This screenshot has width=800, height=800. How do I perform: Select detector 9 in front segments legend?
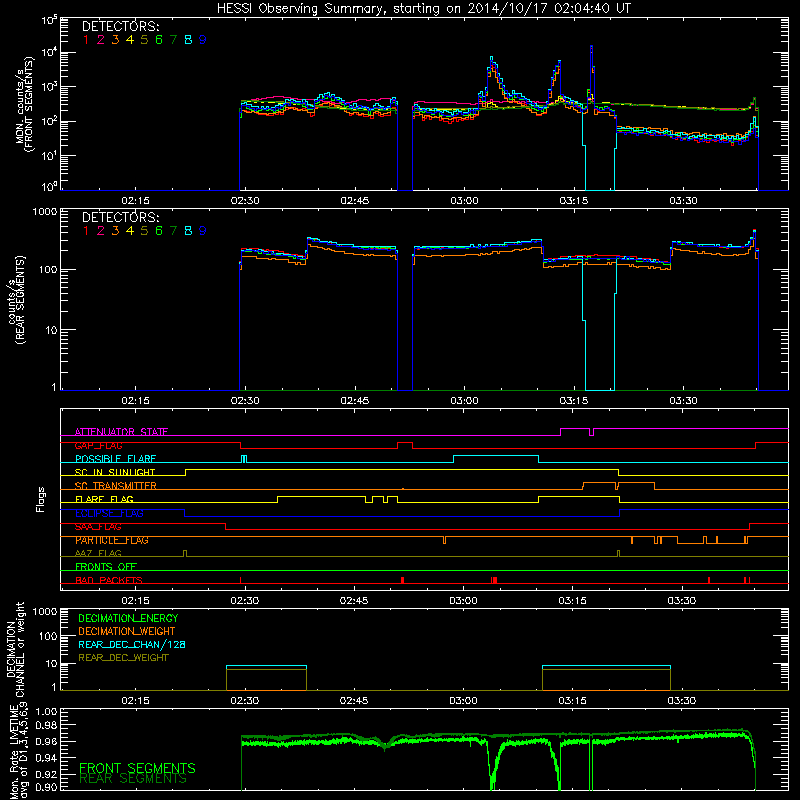point(203,40)
